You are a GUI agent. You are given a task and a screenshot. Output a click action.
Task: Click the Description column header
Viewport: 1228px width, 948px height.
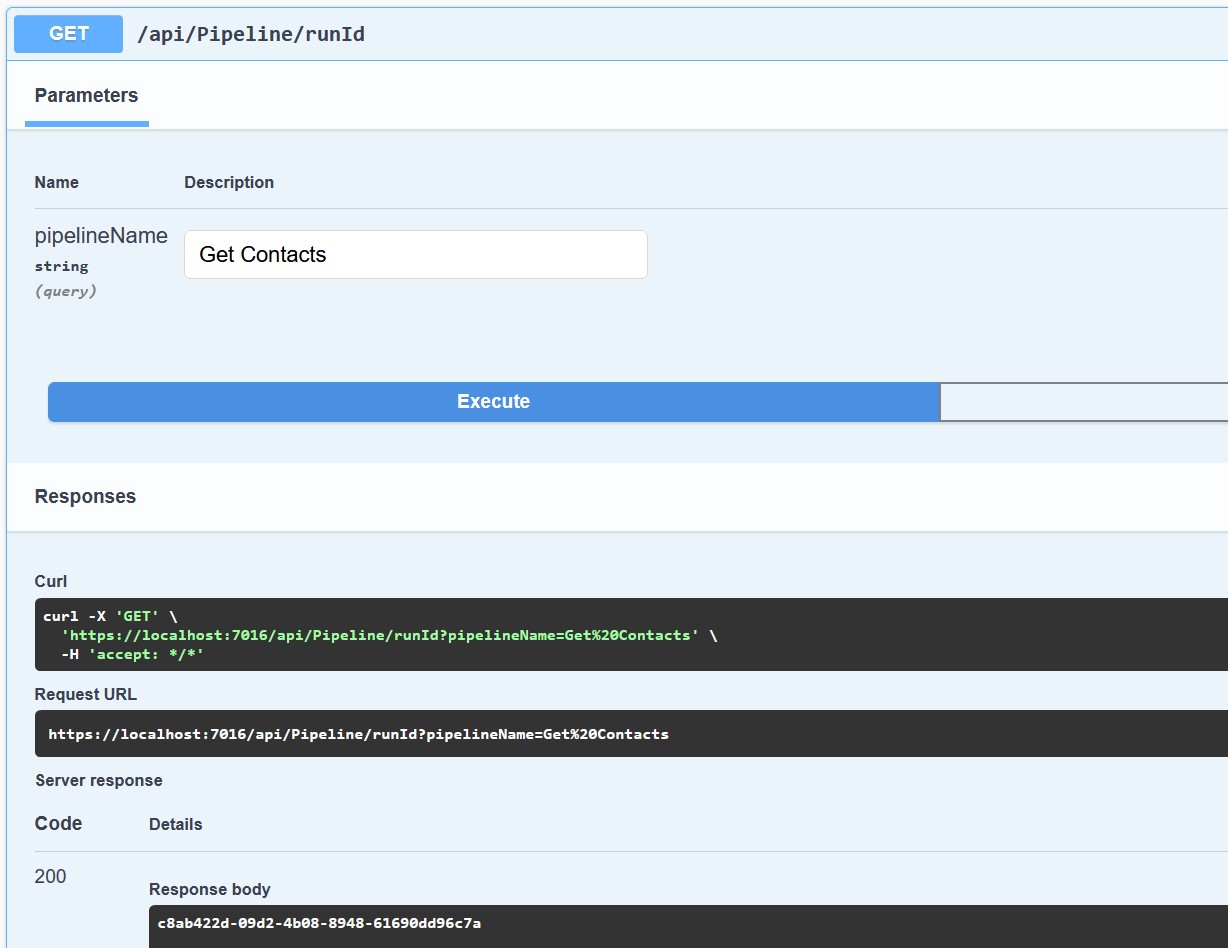[x=229, y=182]
